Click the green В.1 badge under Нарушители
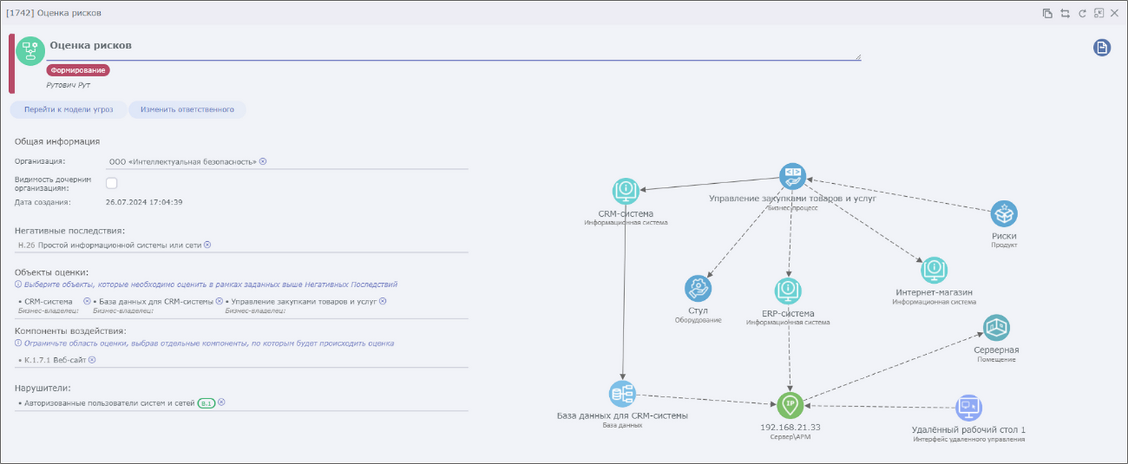Viewport: 1128px width, 464px height. coord(206,403)
